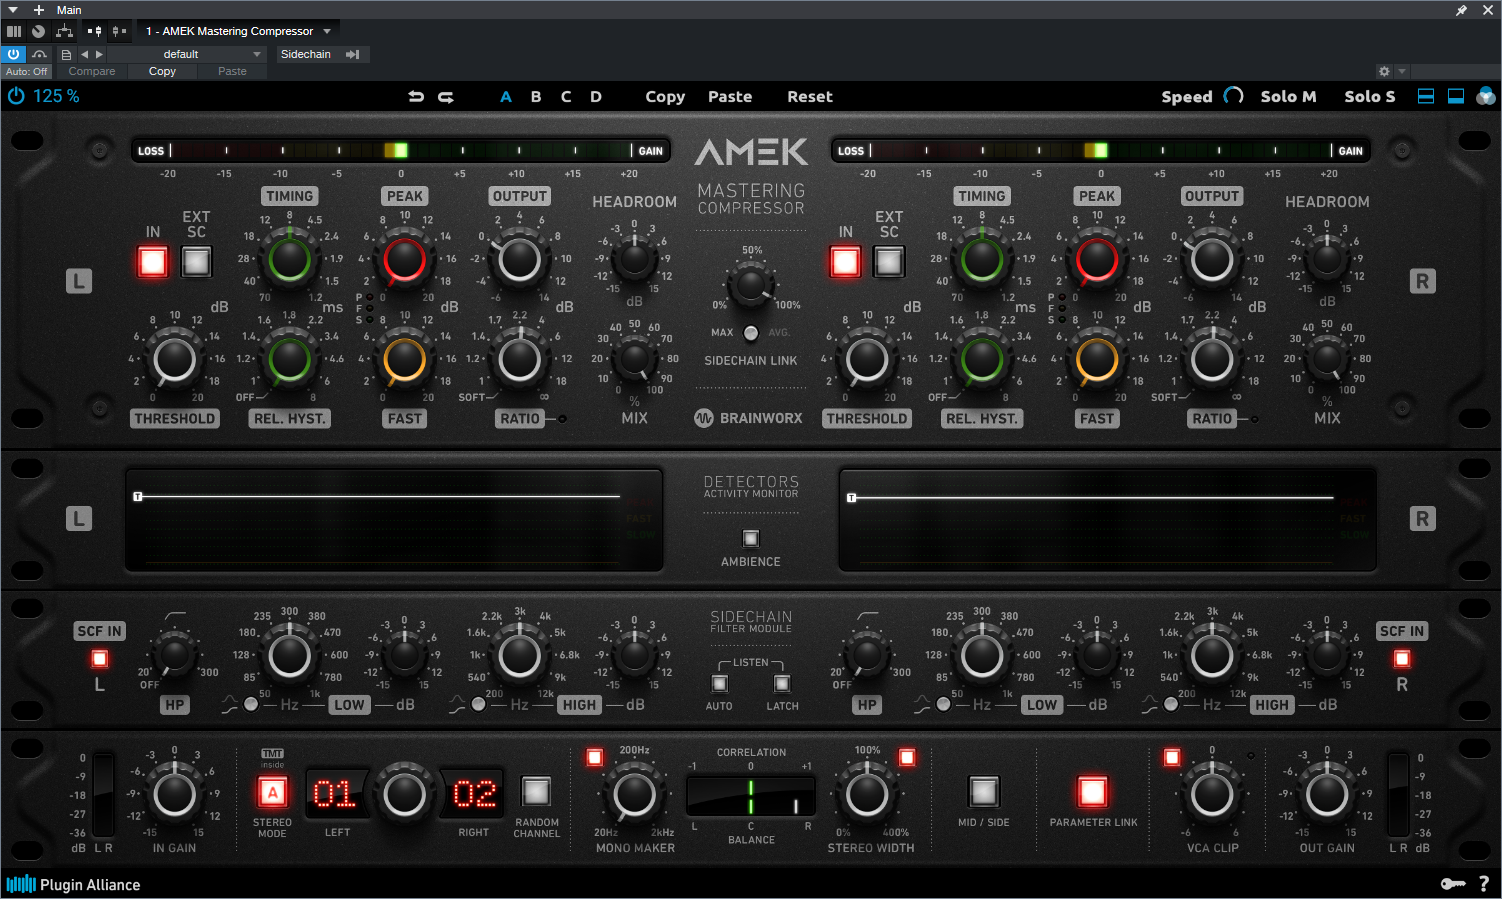Click the redo arrow icon
Viewport: 1502px width, 899px height.
tap(446, 97)
